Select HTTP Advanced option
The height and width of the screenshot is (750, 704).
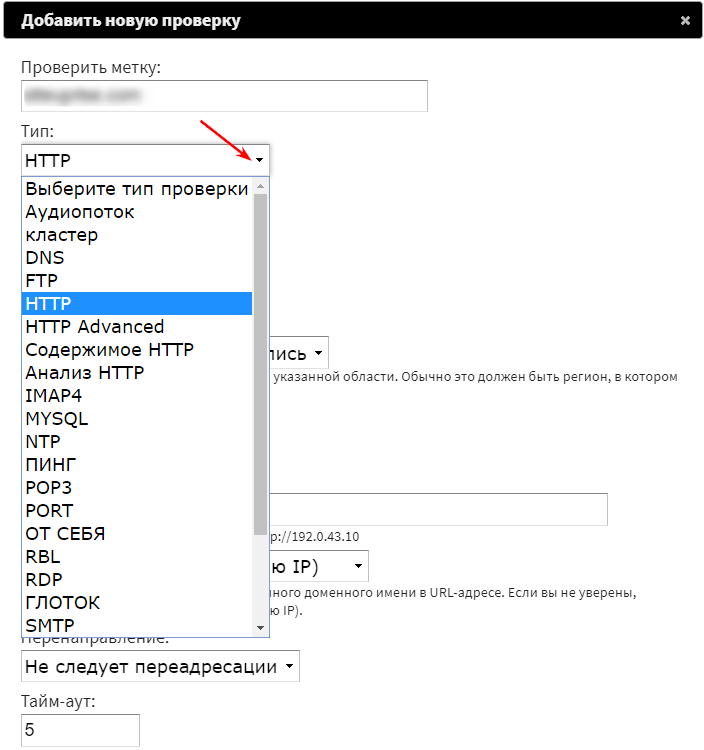[x=137, y=327]
